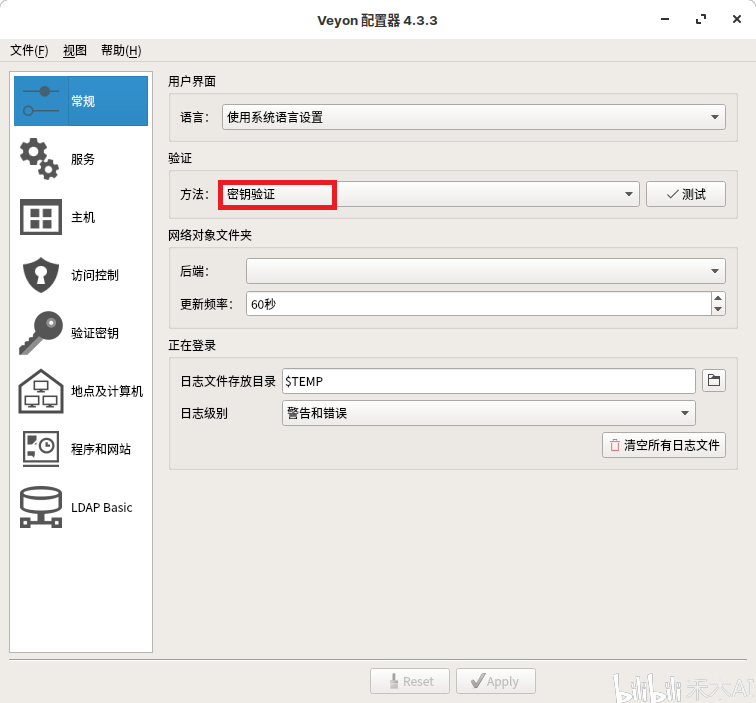Click the folder browse icon for log directory
Image resolution: width=756 pixels, height=703 pixels.
coord(714,380)
